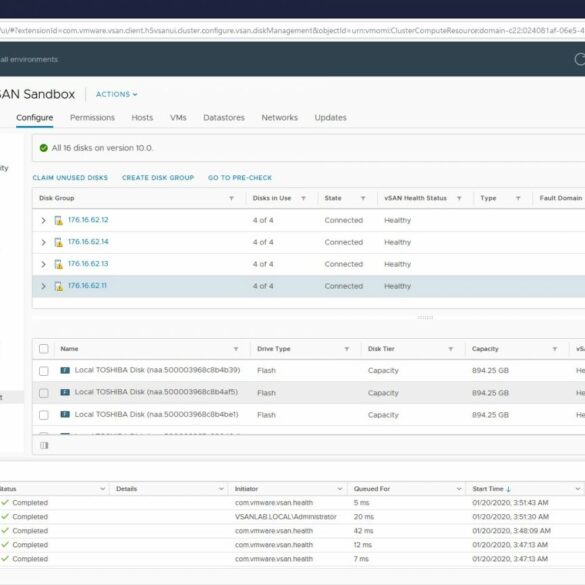Open host link 176.16.62.12
This screenshot has height=585, width=585.
click(88, 220)
